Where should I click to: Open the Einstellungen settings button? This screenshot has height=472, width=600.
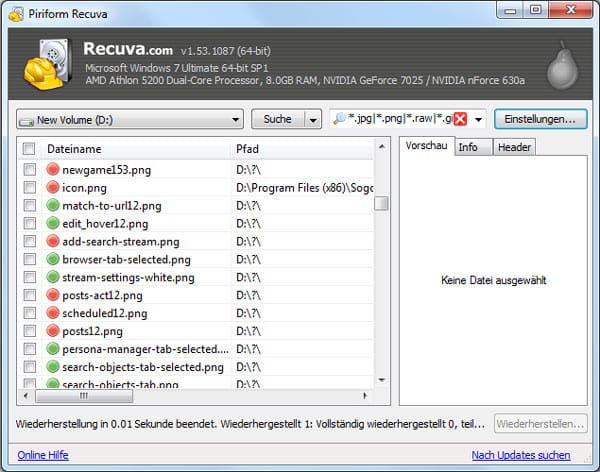(x=539, y=119)
